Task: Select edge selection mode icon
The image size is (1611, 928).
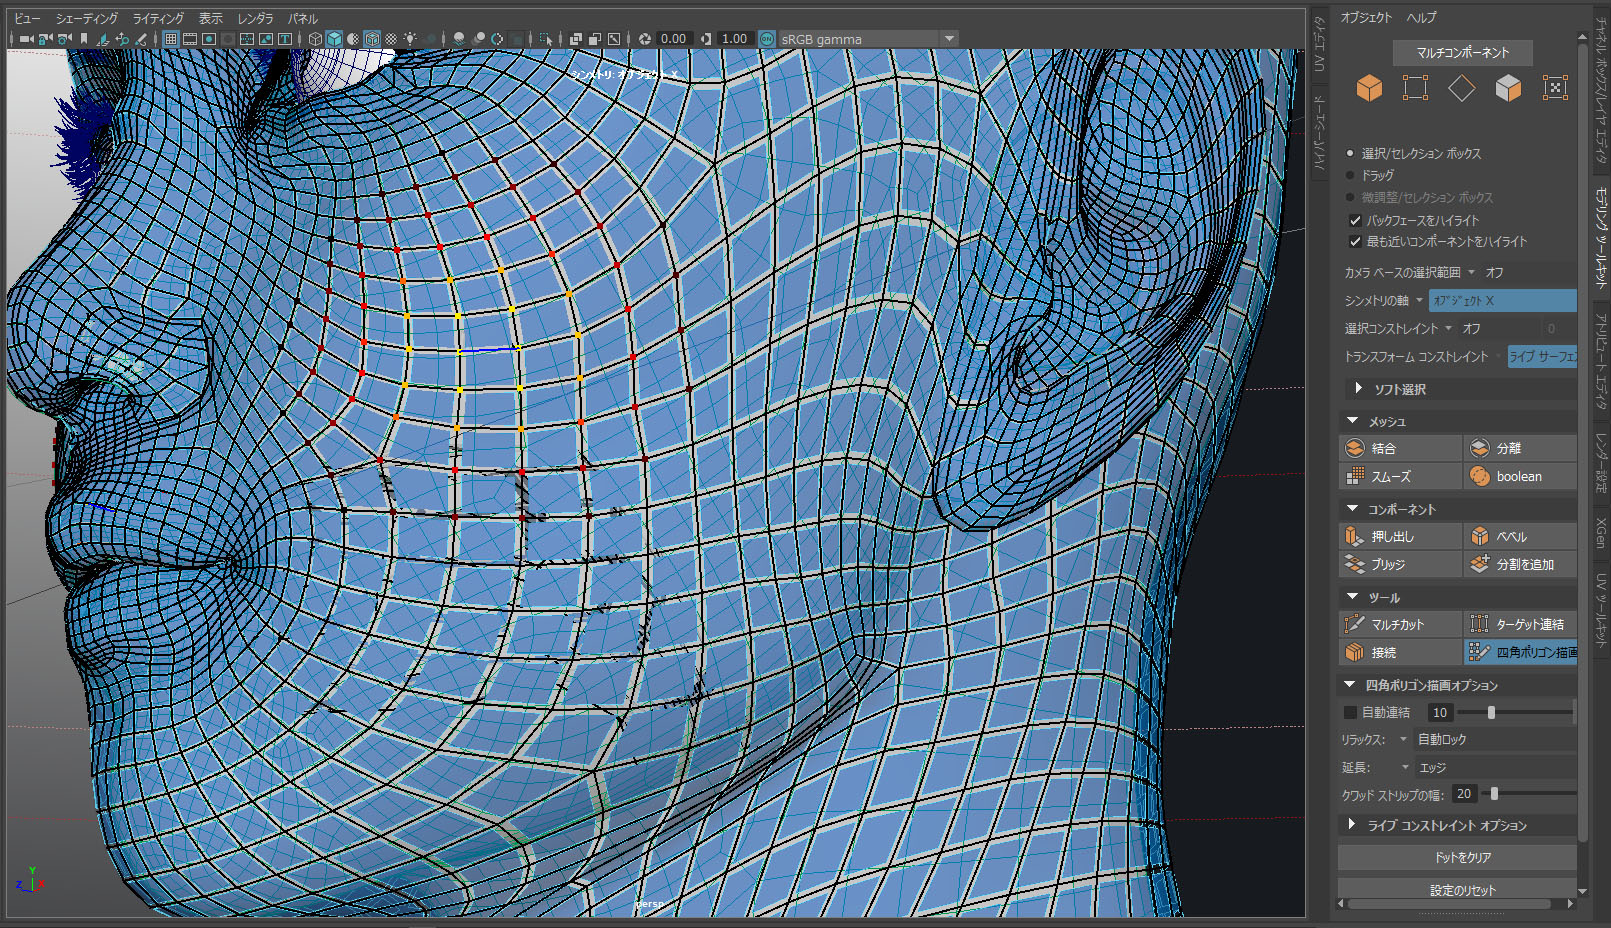Action: tap(1462, 88)
